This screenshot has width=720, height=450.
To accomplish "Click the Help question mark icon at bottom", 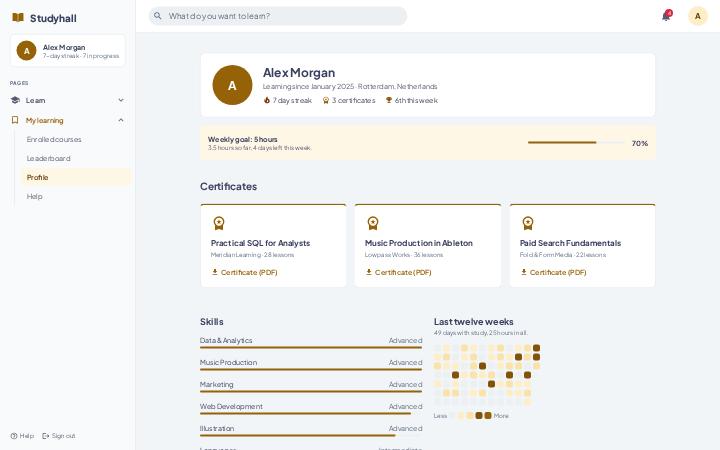I will tap(14, 436).
